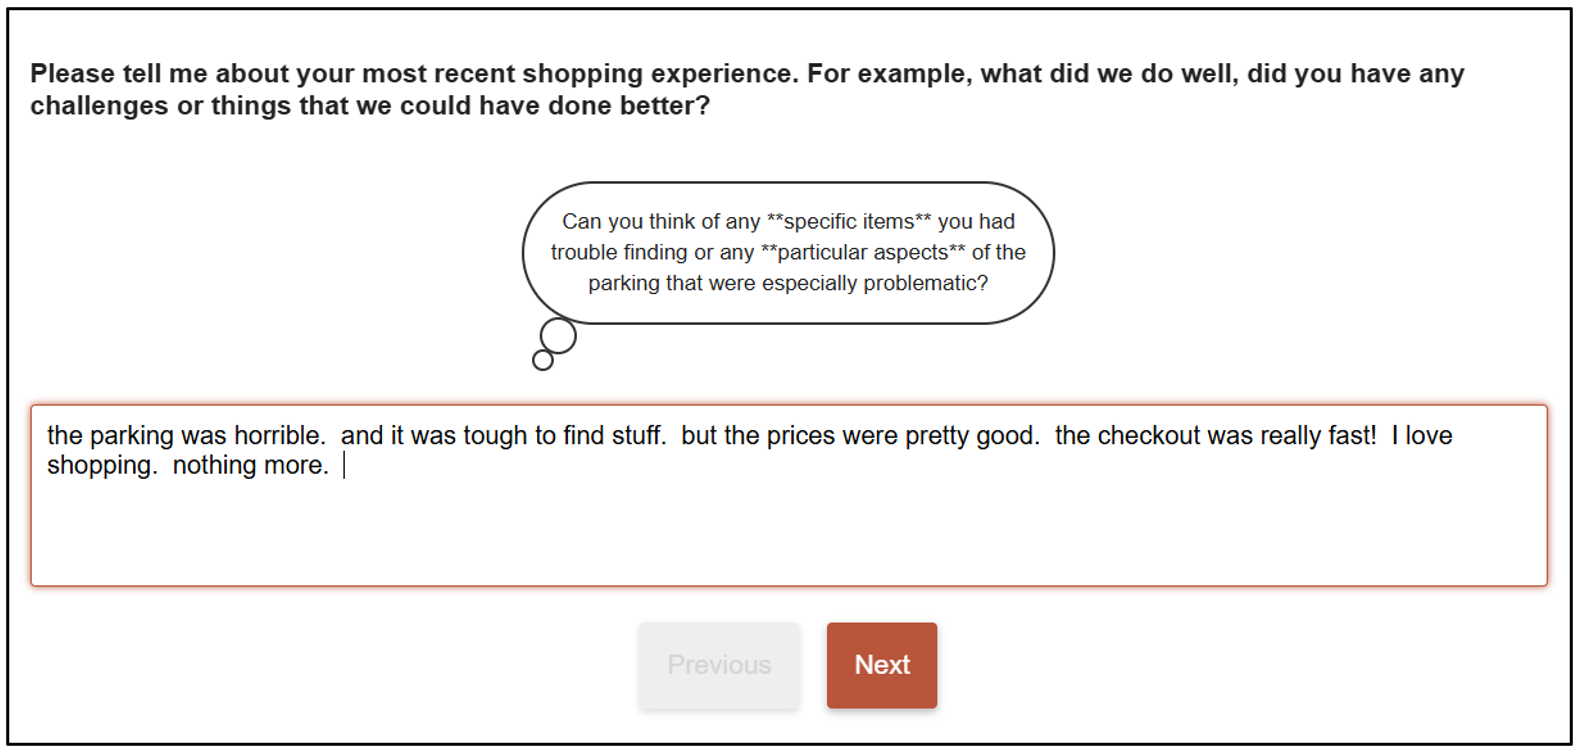Click the smallest circle of the thought bubble tail
The height and width of the screenshot is (751, 1576).
click(543, 360)
